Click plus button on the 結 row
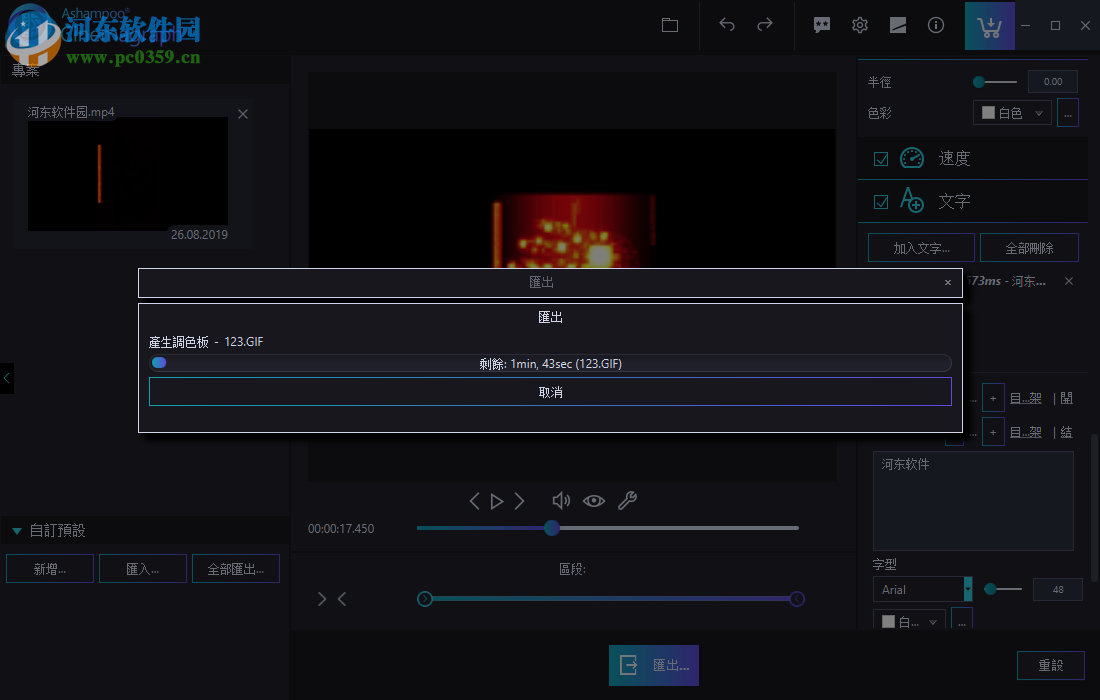The width and height of the screenshot is (1100, 700). [x=993, y=432]
